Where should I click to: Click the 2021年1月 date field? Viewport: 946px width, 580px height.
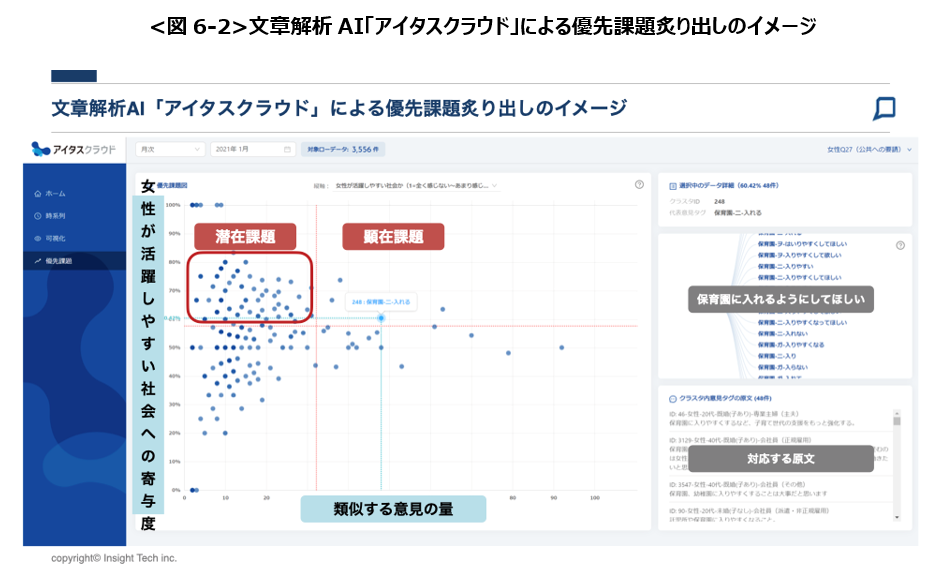(253, 149)
